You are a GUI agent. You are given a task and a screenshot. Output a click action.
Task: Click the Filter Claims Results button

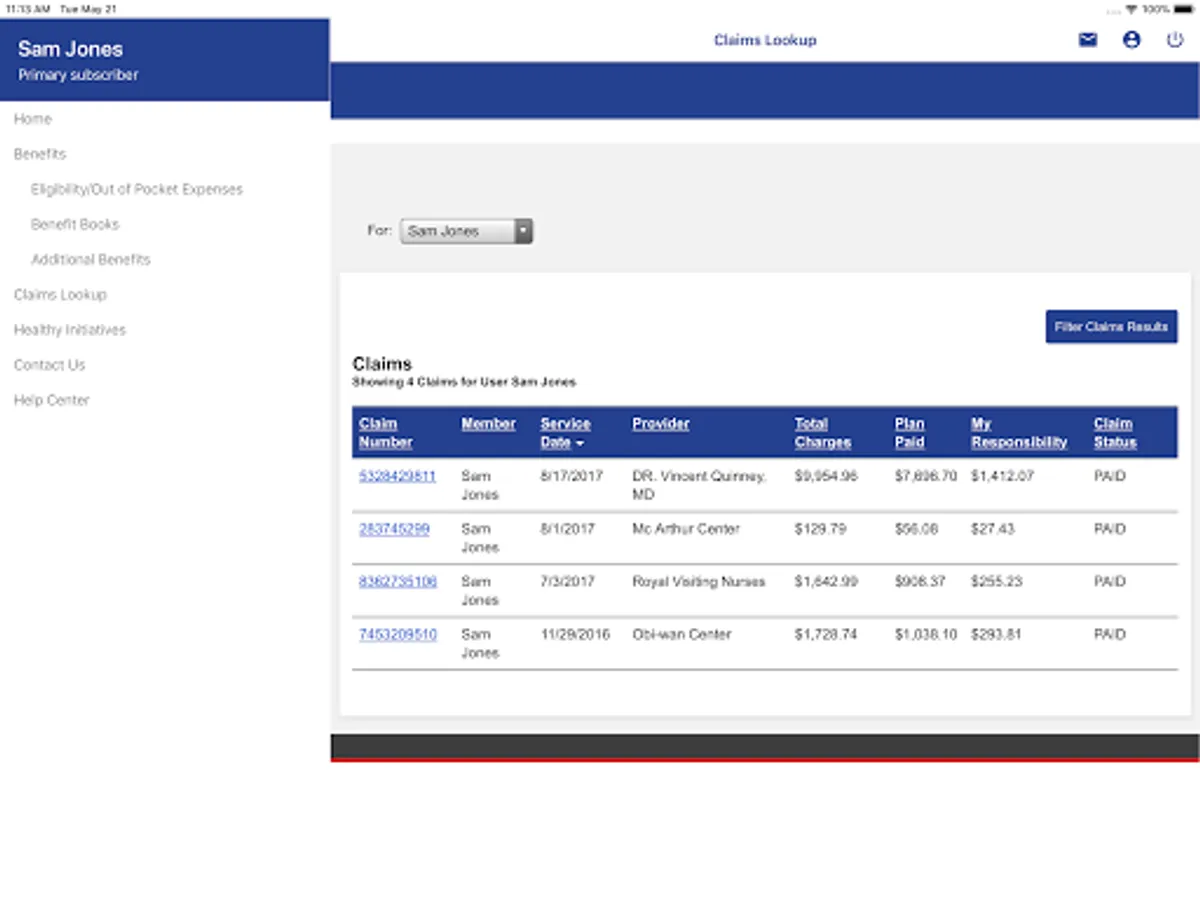point(1111,327)
